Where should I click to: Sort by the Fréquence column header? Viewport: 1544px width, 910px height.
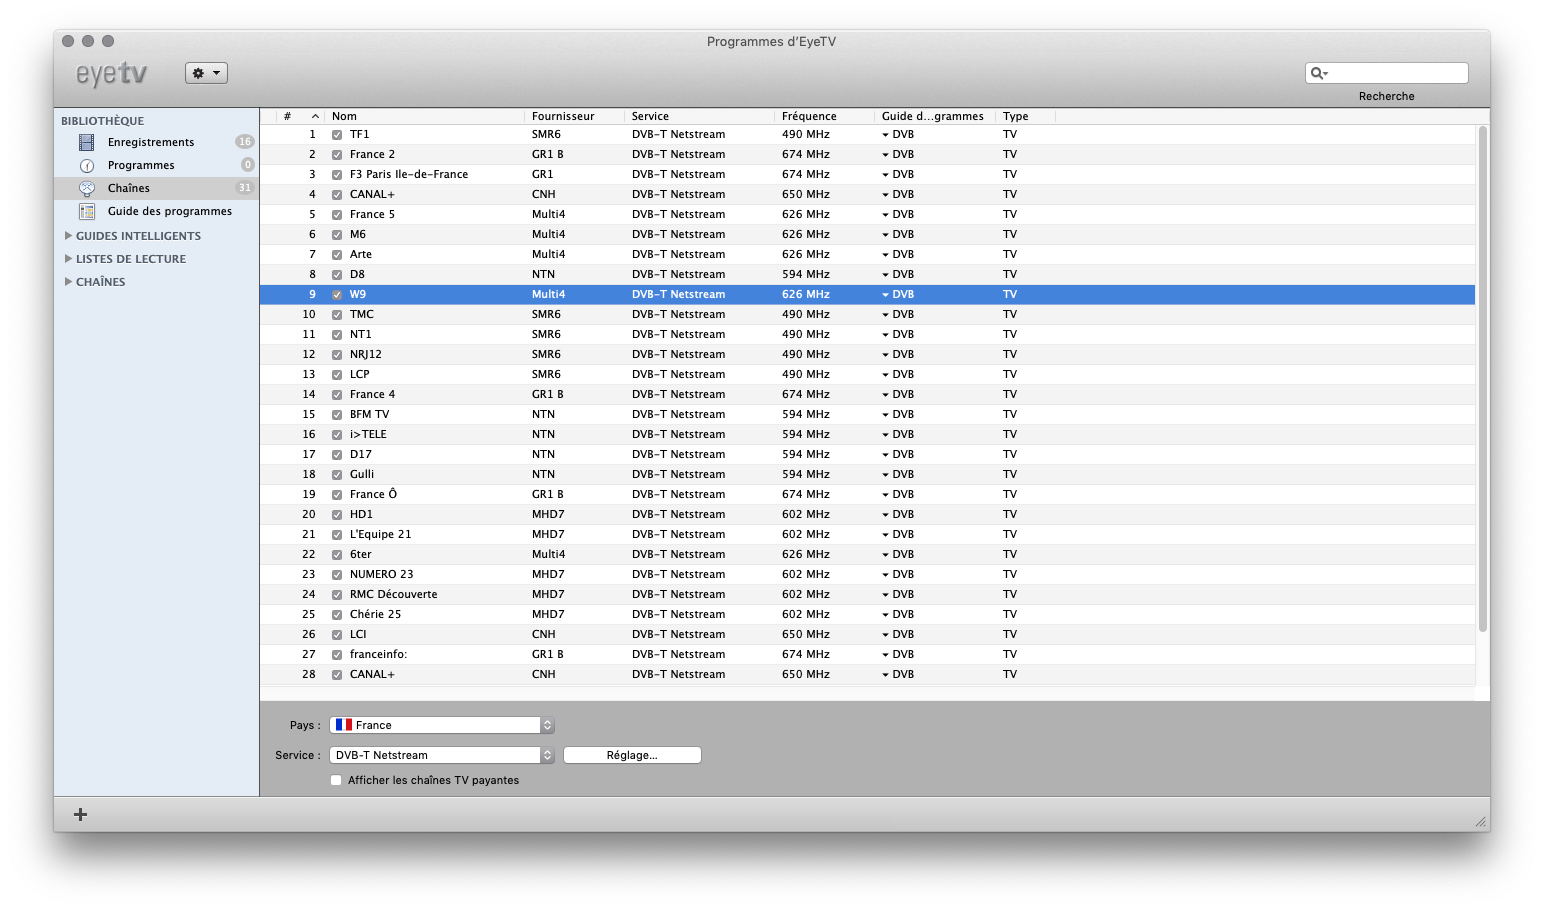pyautogui.click(x=824, y=116)
